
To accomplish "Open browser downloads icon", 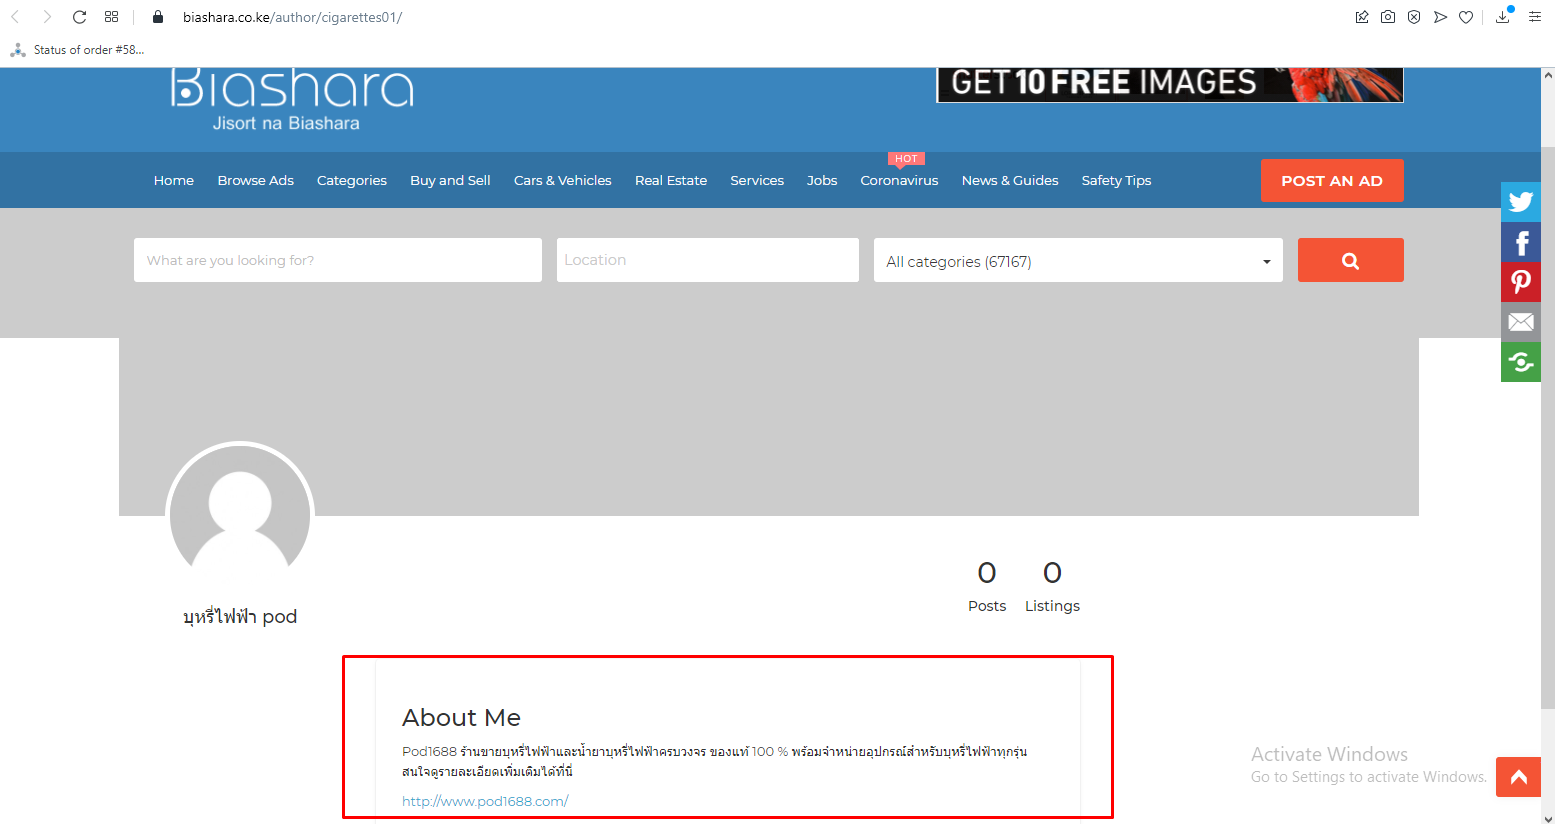I will (1502, 17).
